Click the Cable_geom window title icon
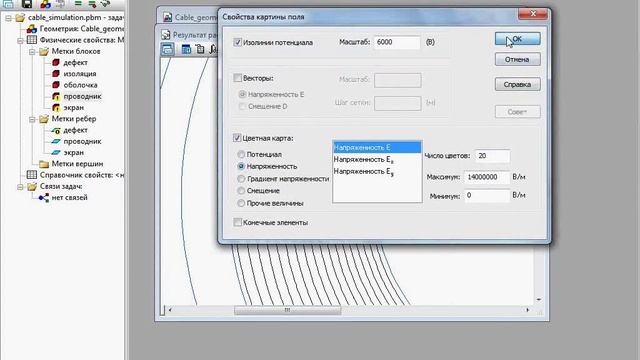 point(167,17)
